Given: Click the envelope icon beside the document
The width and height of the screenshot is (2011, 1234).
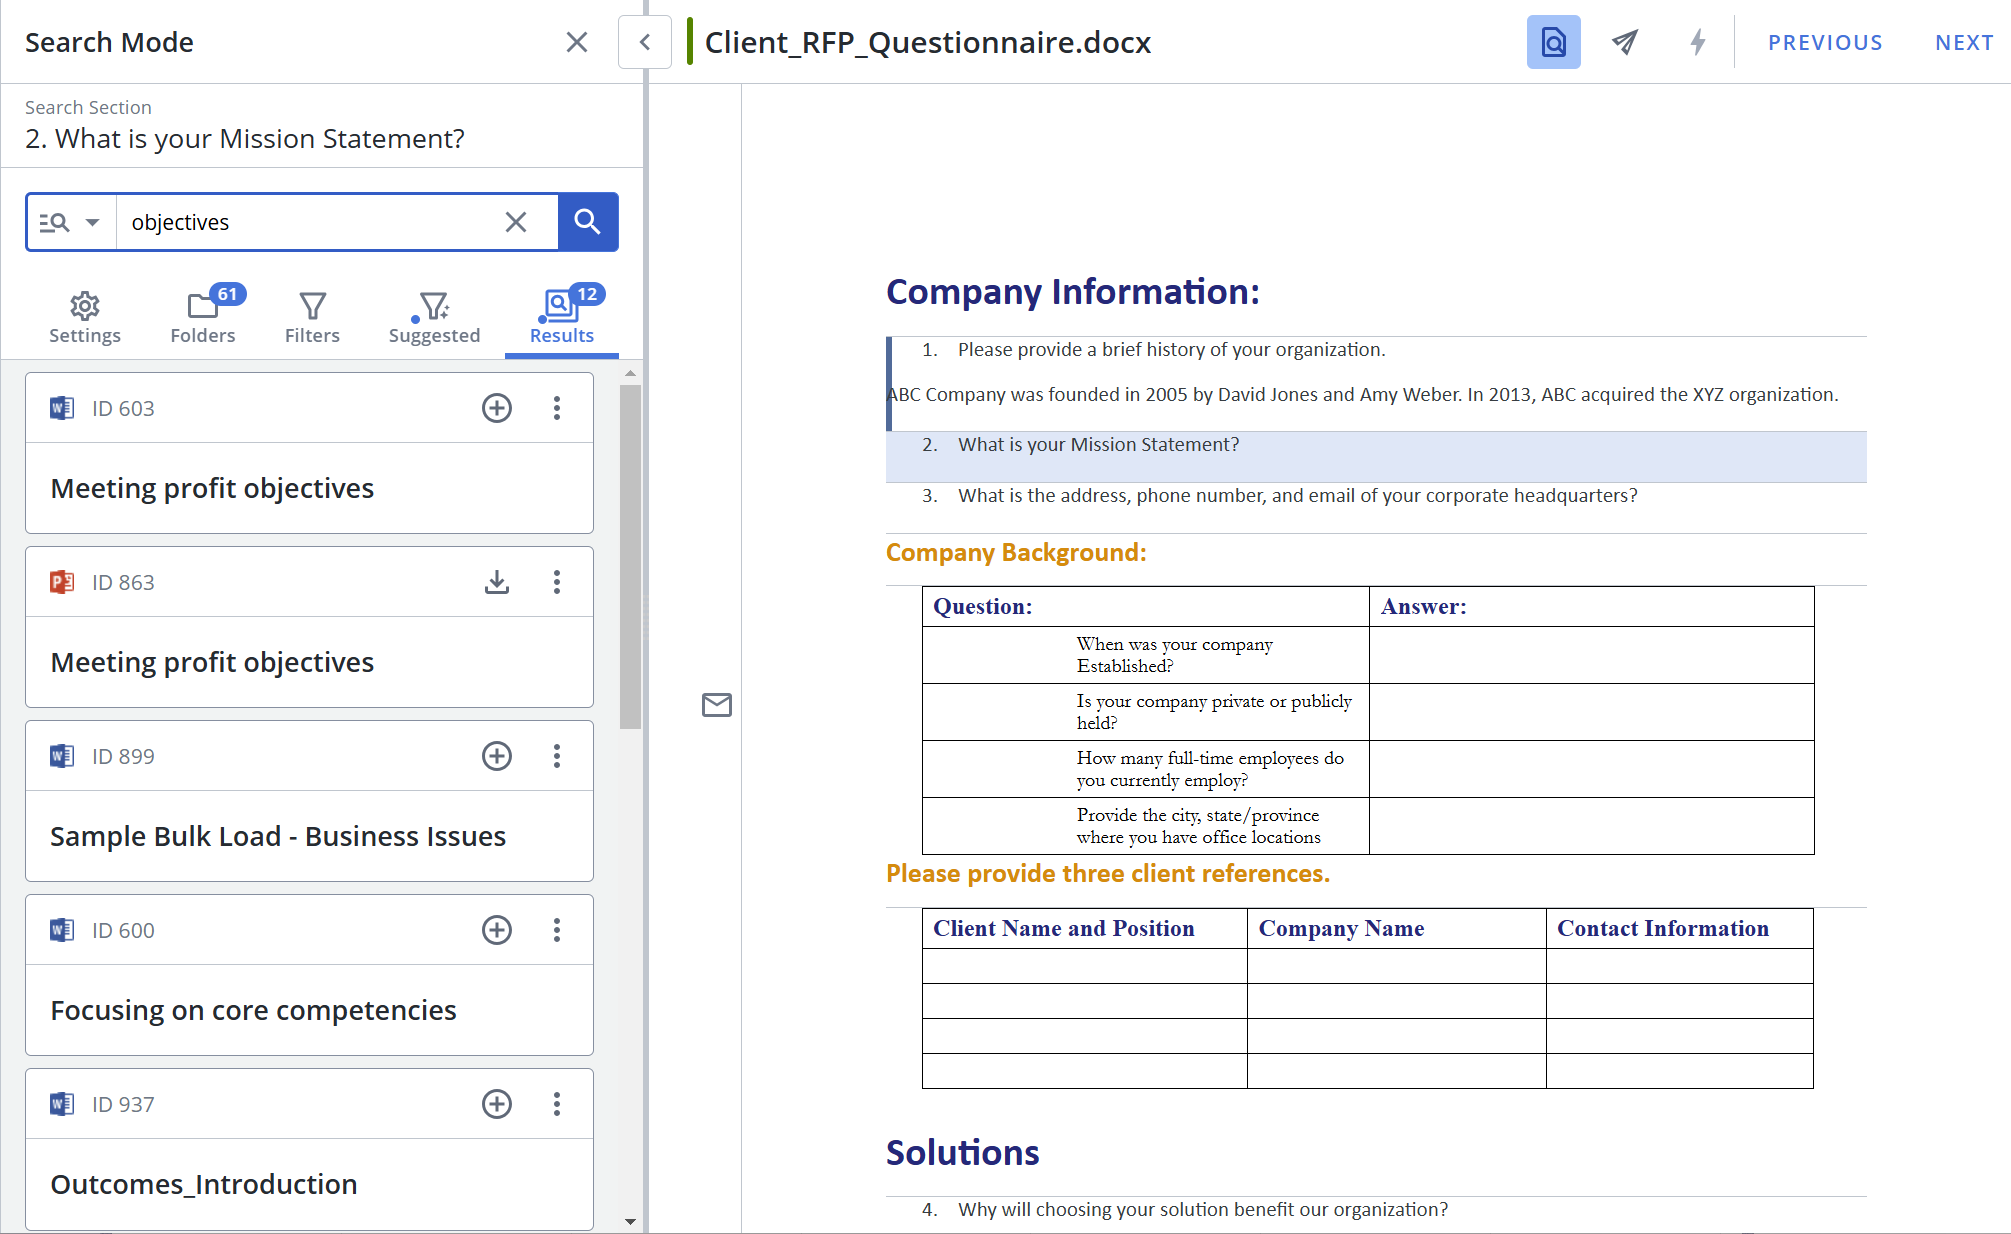Looking at the screenshot, I should click(x=717, y=705).
